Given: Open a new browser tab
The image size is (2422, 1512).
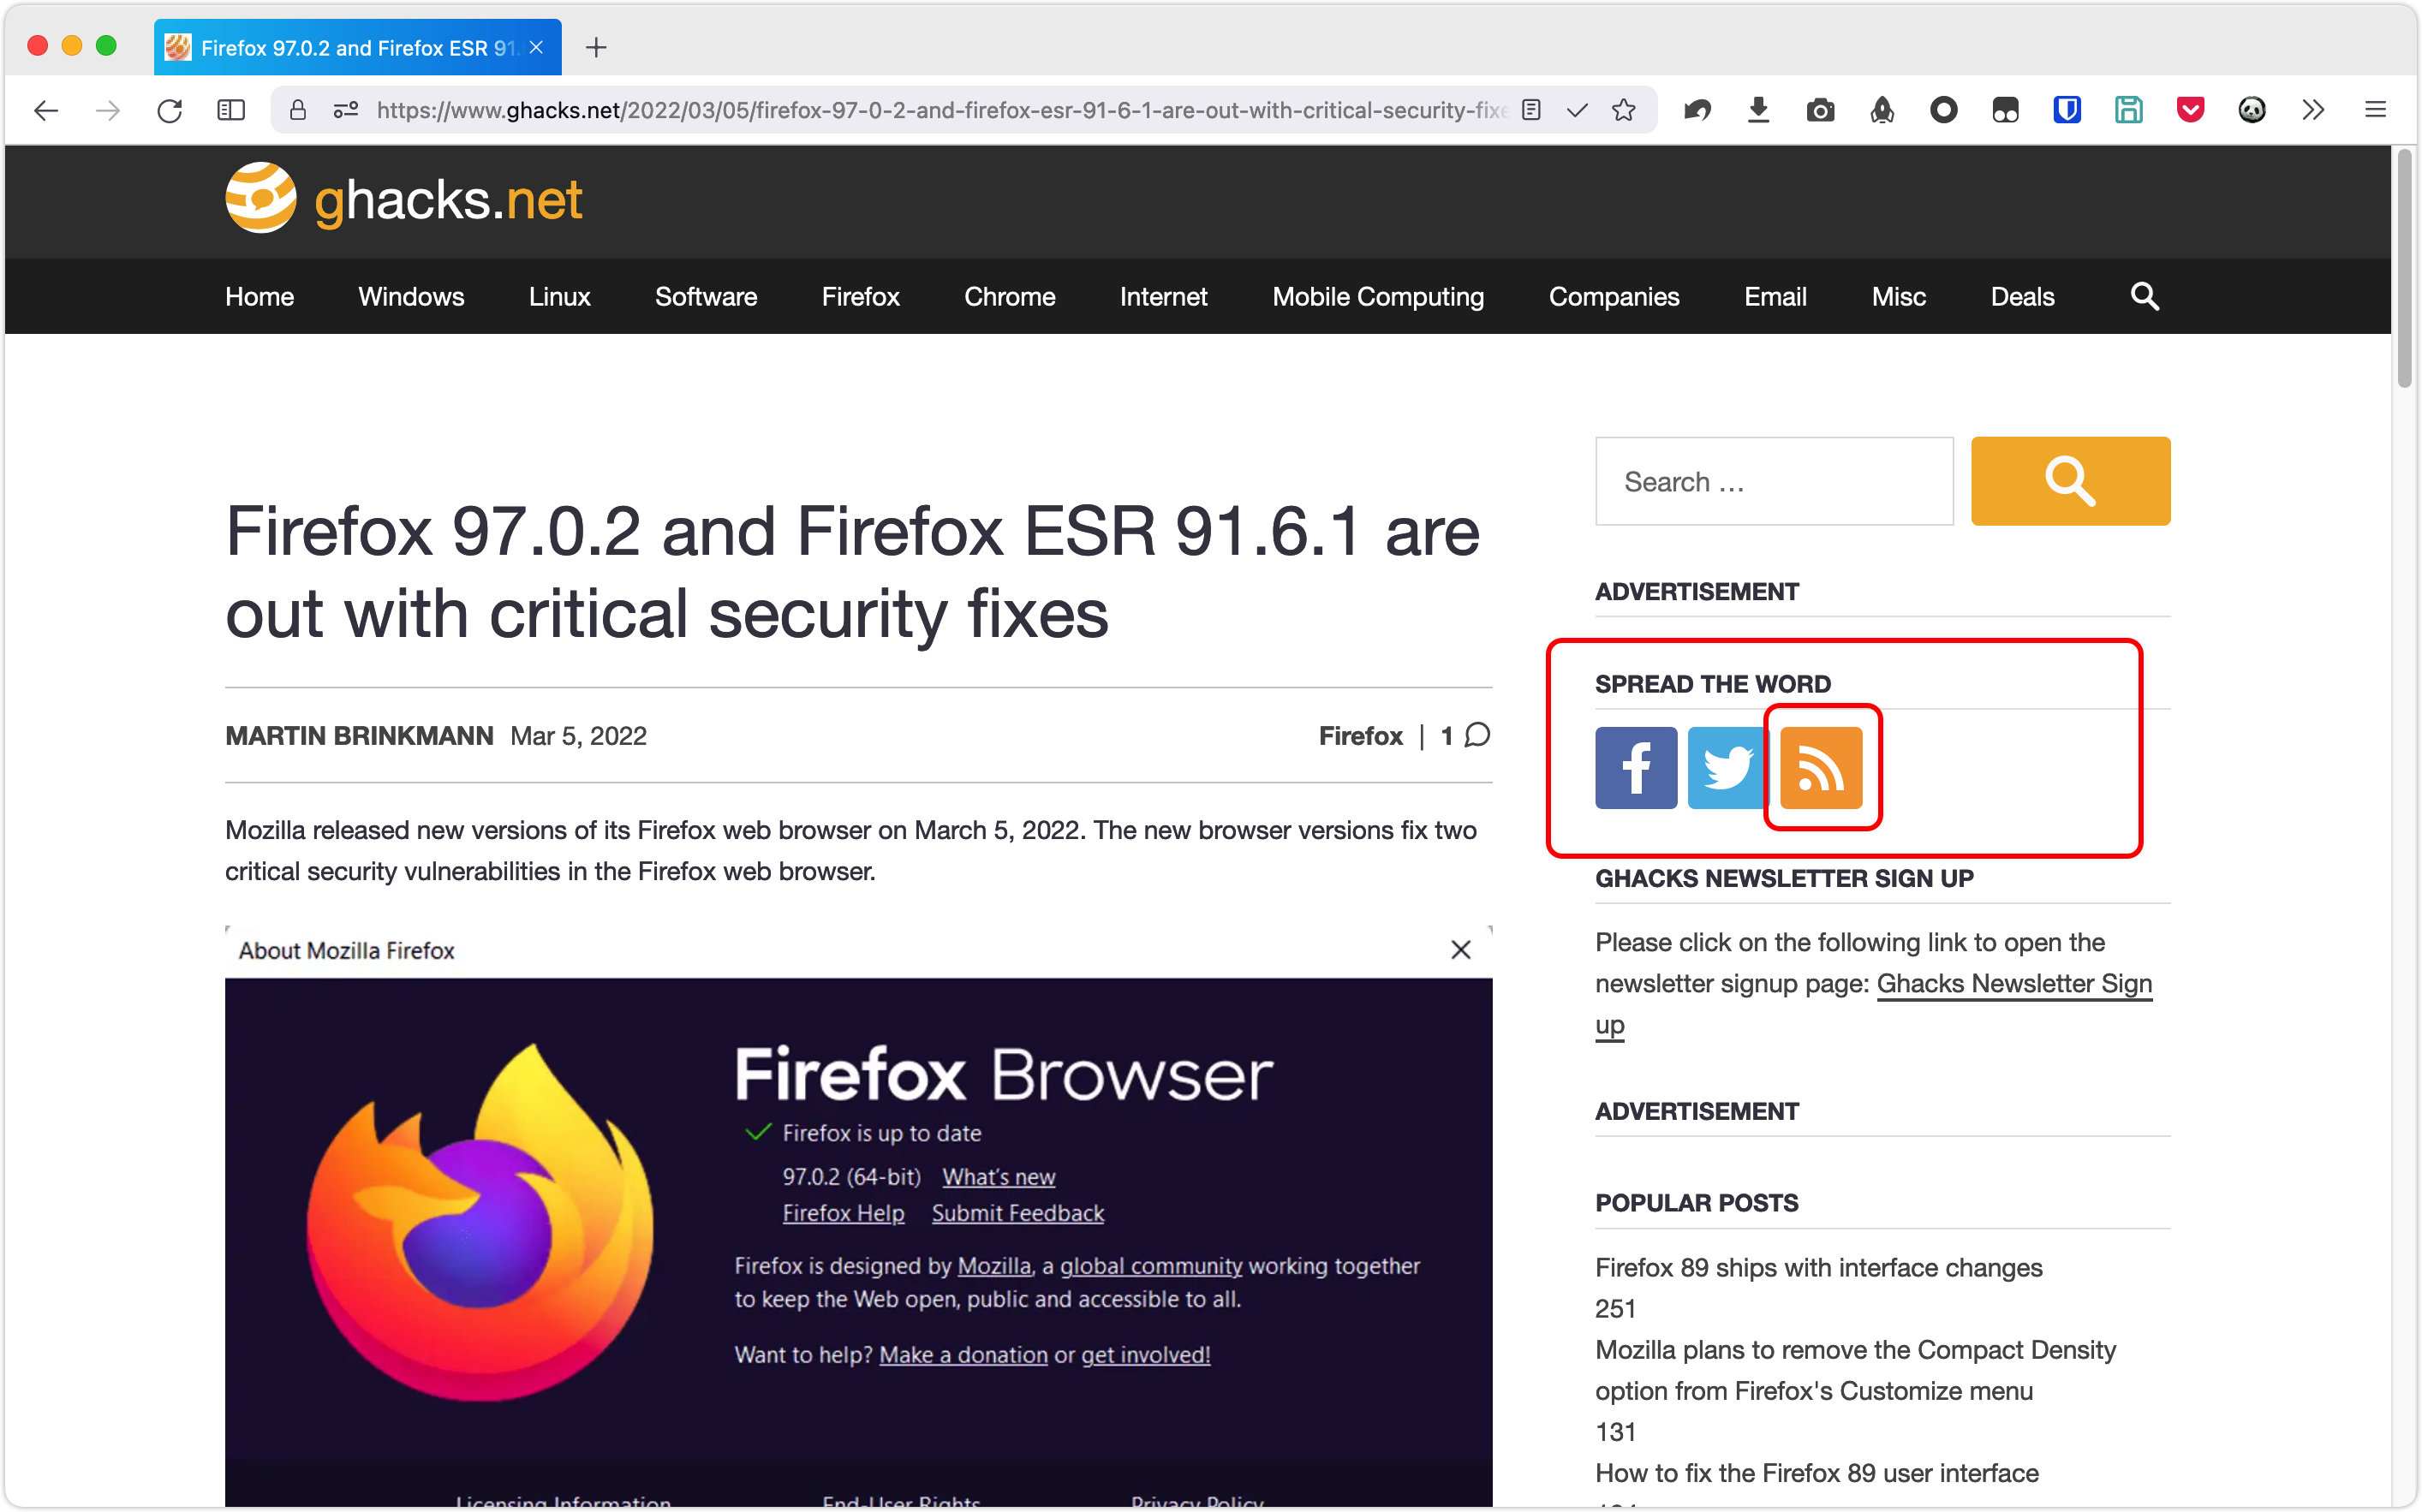Looking at the screenshot, I should click(596, 47).
